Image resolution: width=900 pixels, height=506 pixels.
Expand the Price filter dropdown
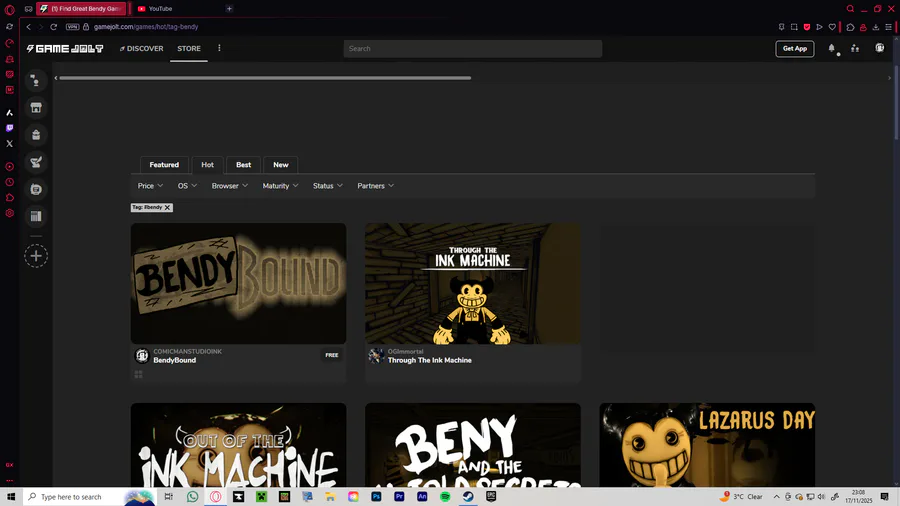(x=150, y=186)
